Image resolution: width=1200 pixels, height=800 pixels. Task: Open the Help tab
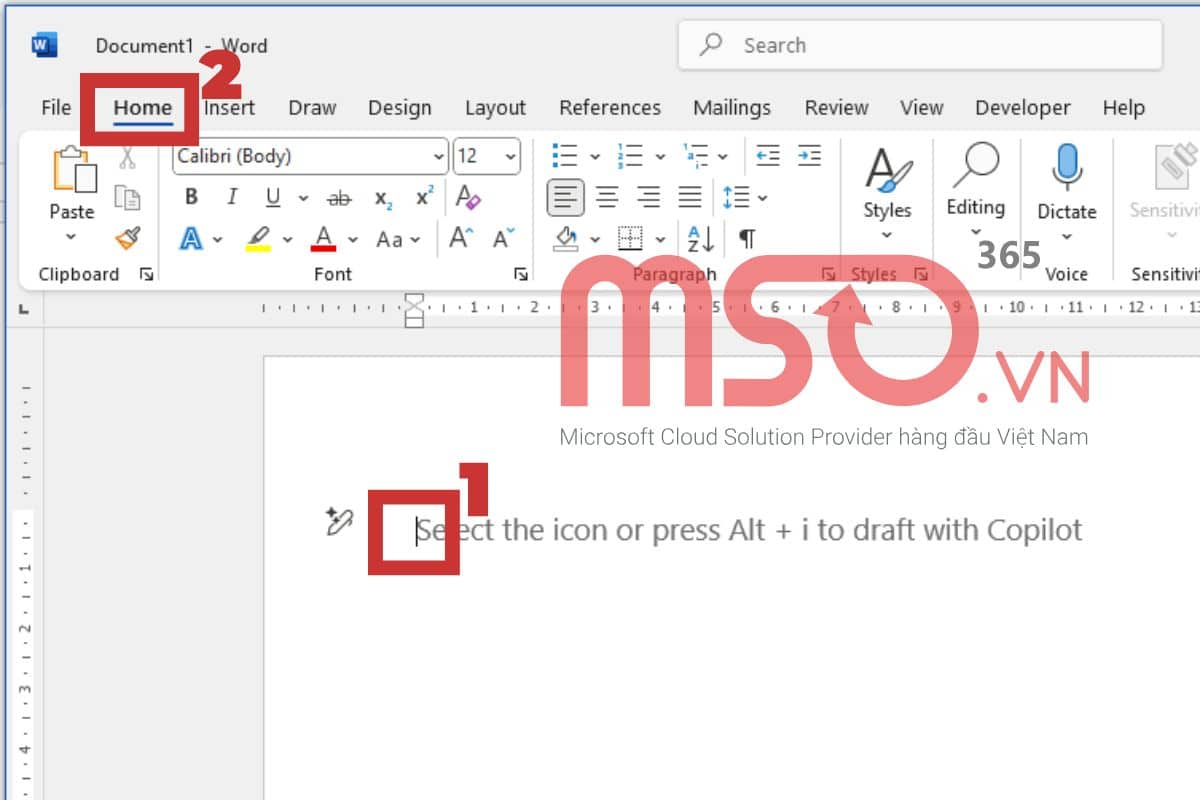pos(1124,108)
